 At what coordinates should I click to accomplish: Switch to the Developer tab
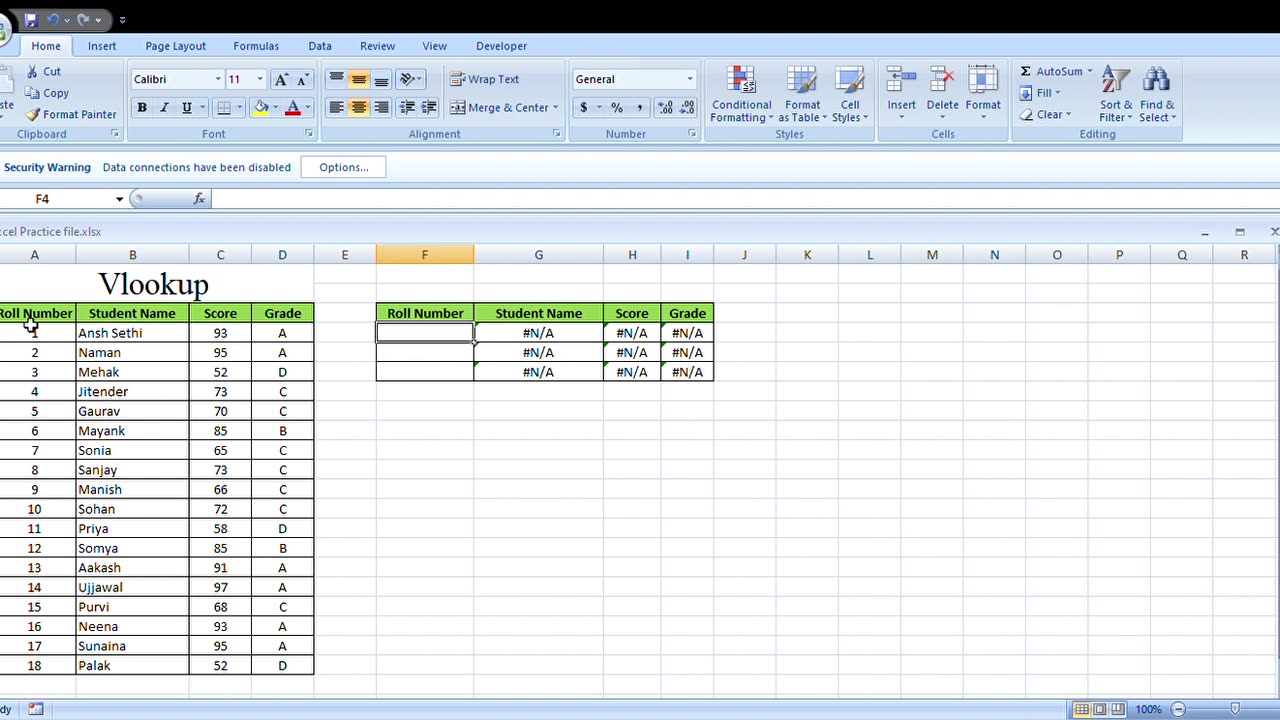(501, 46)
